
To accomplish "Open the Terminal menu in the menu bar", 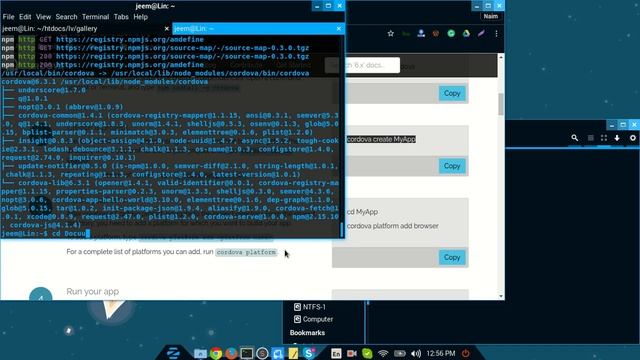I will [x=96, y=17].
